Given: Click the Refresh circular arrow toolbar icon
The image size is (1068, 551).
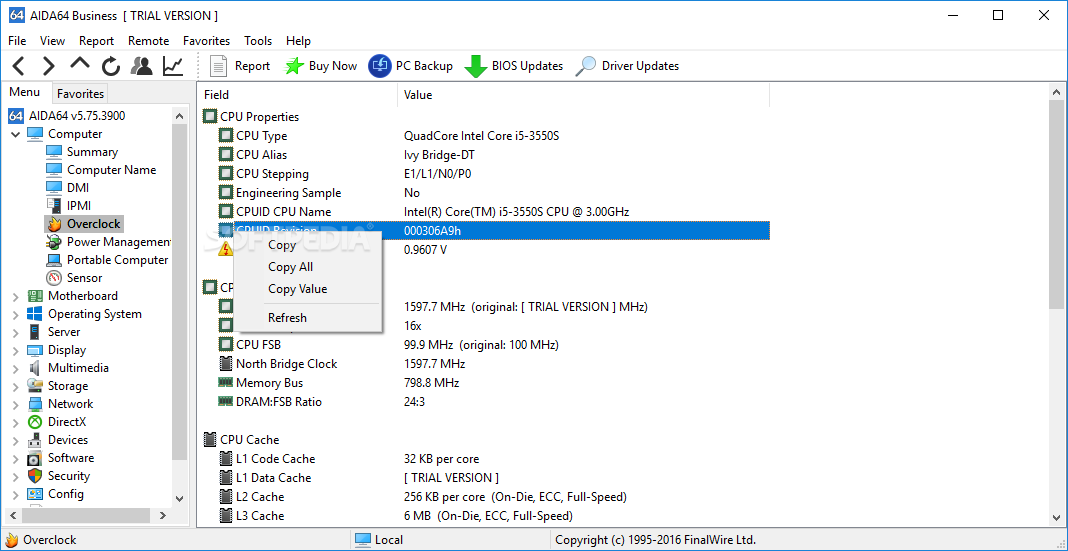Looking at the screenshot, I should 111,66.
